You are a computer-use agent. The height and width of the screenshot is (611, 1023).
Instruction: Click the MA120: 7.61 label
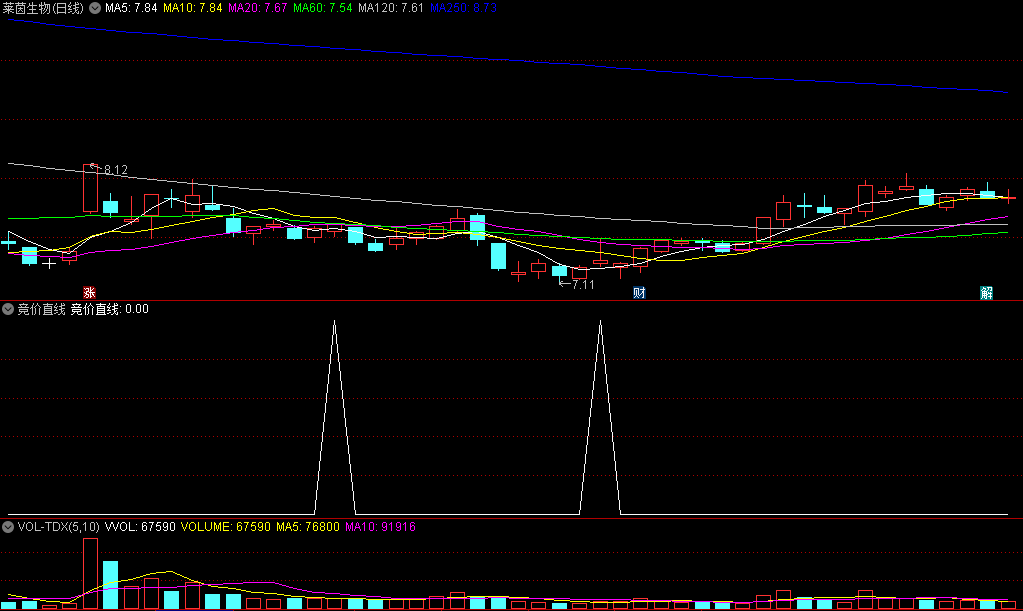click(391, 8)
